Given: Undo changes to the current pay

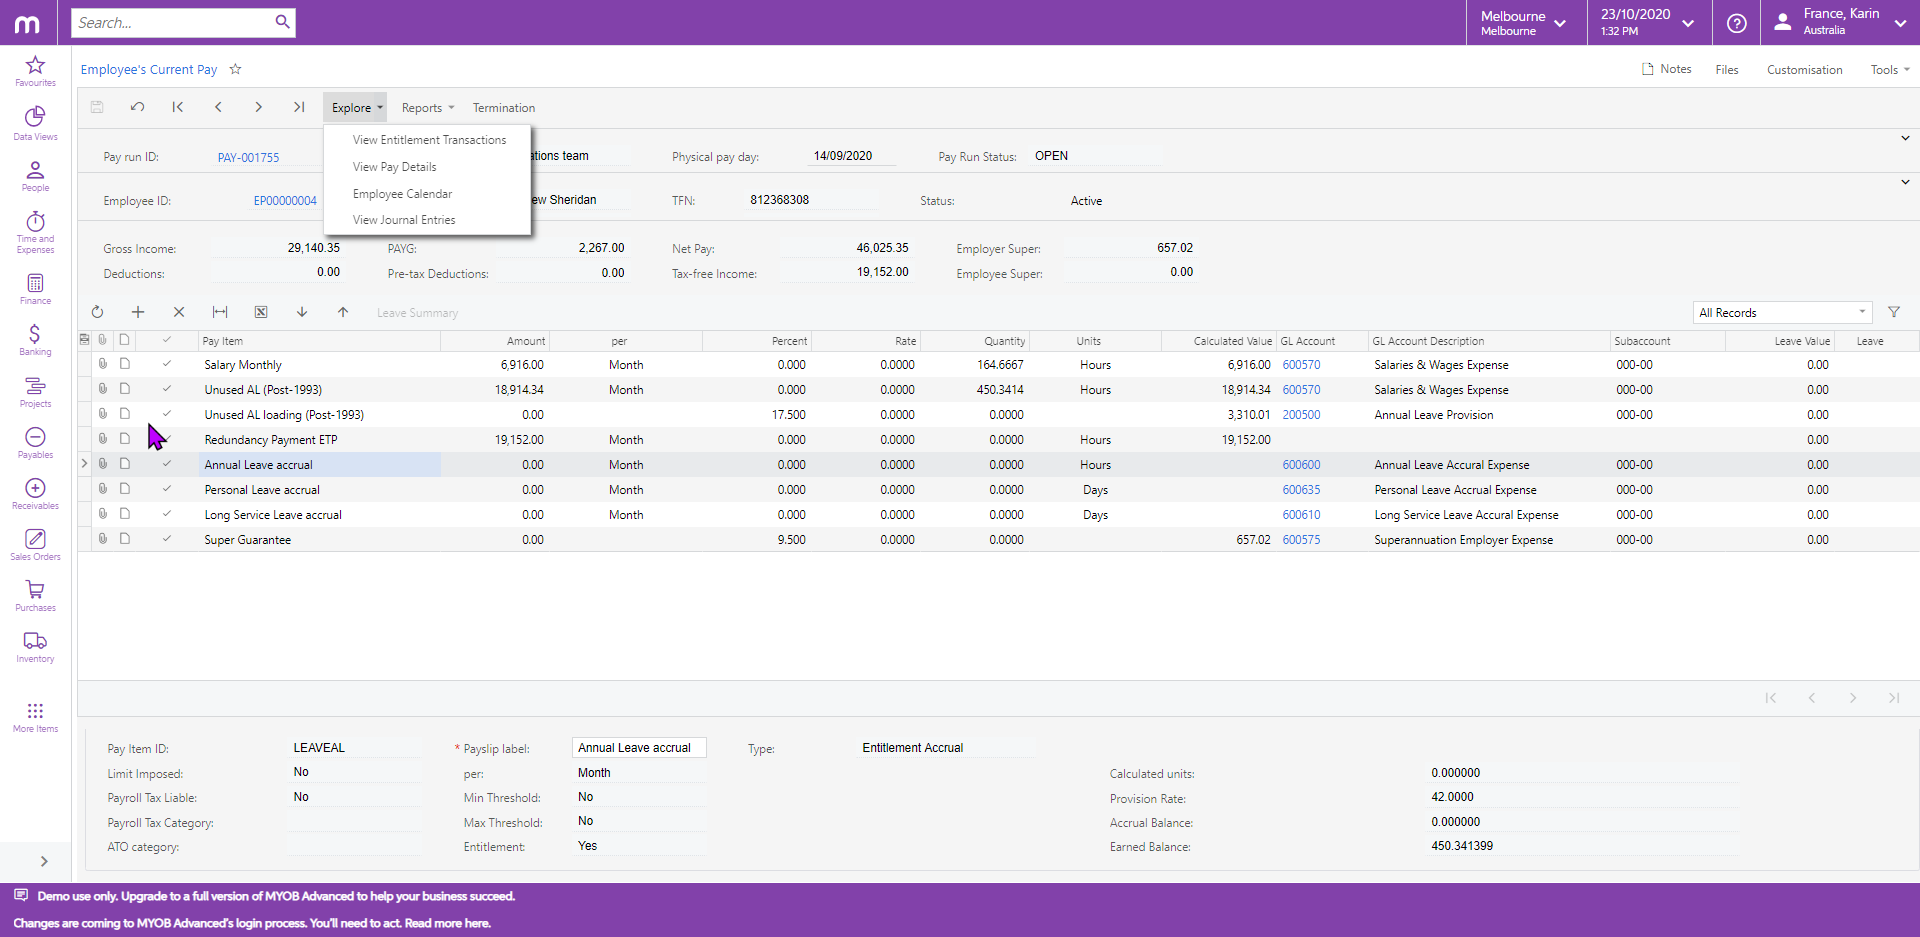Looking at the screenshot, I should [137, 107].
